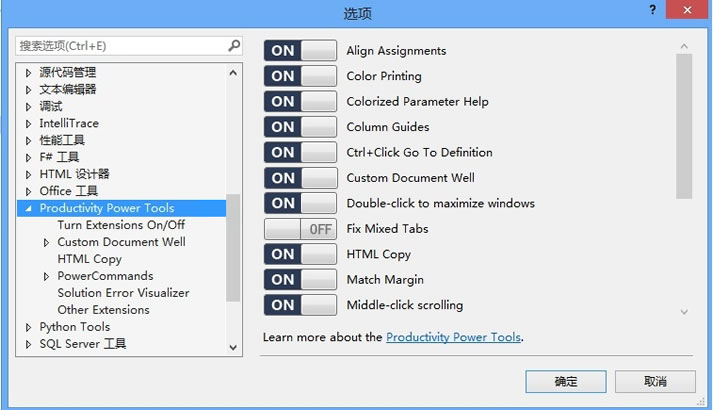Disable Double-click to maximize windows switch
Viewport: 713px width, 410px height.
(x=300, y=203)
